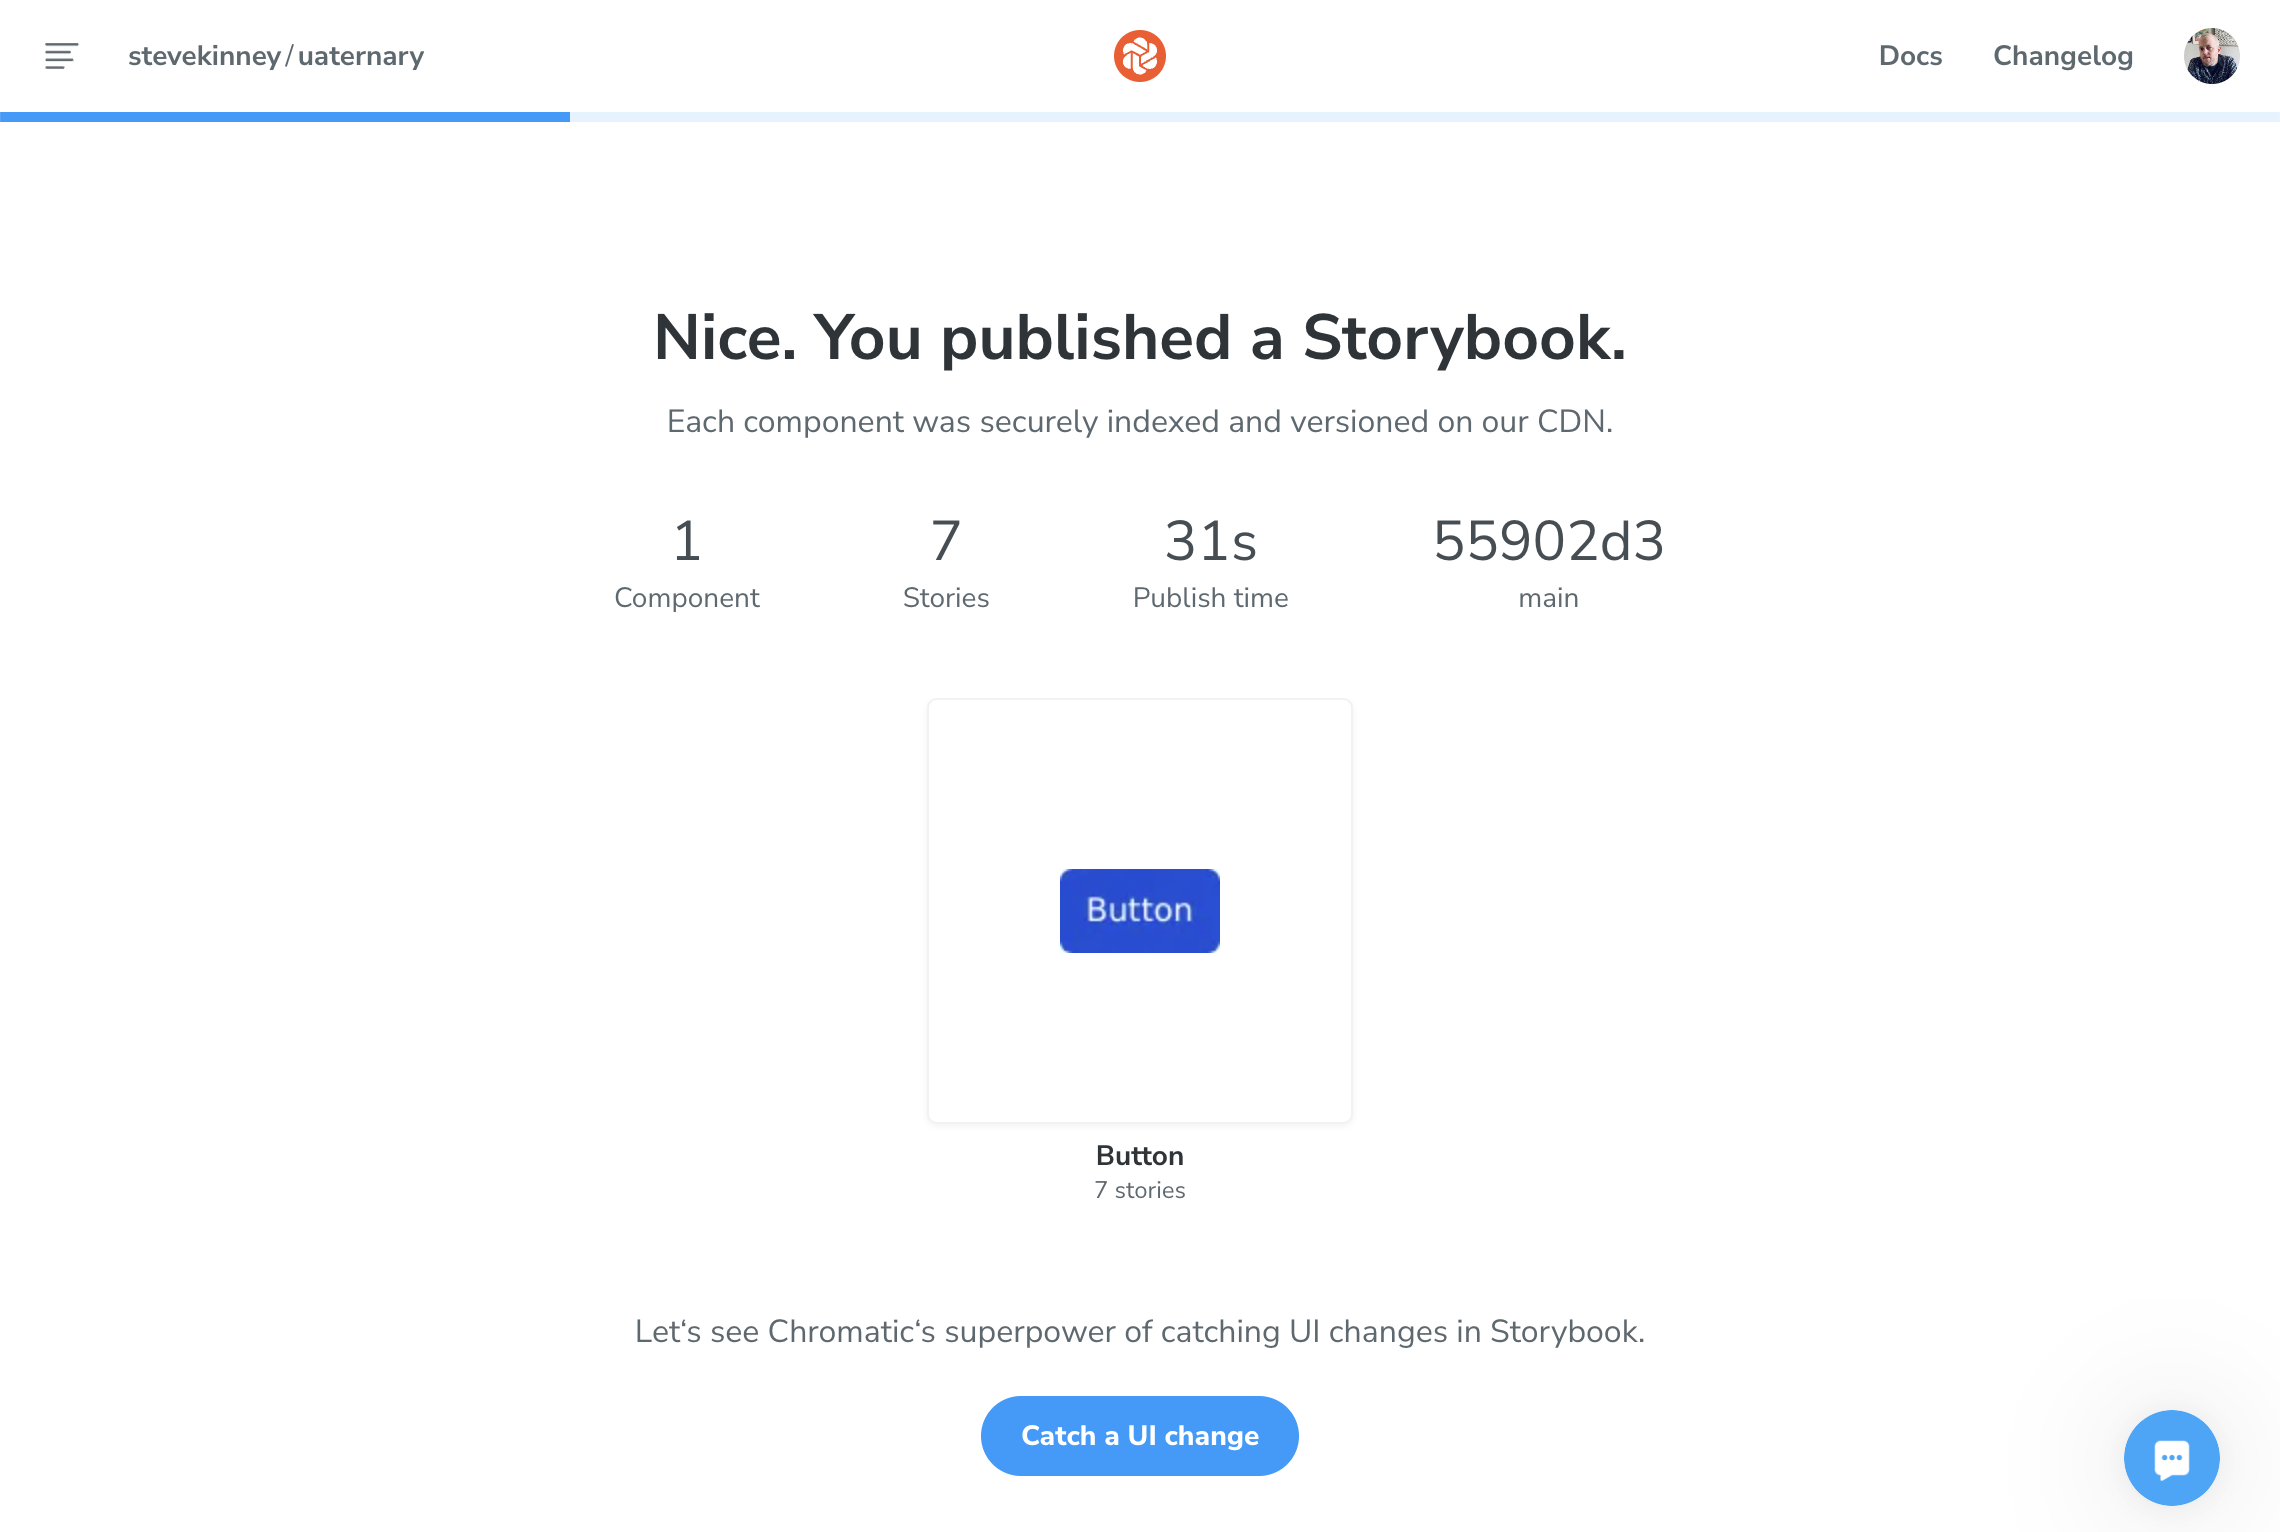This screenshot has width=2280, height=1532.
Task: Open Changelog
Action: click(x=2061, y=56)
